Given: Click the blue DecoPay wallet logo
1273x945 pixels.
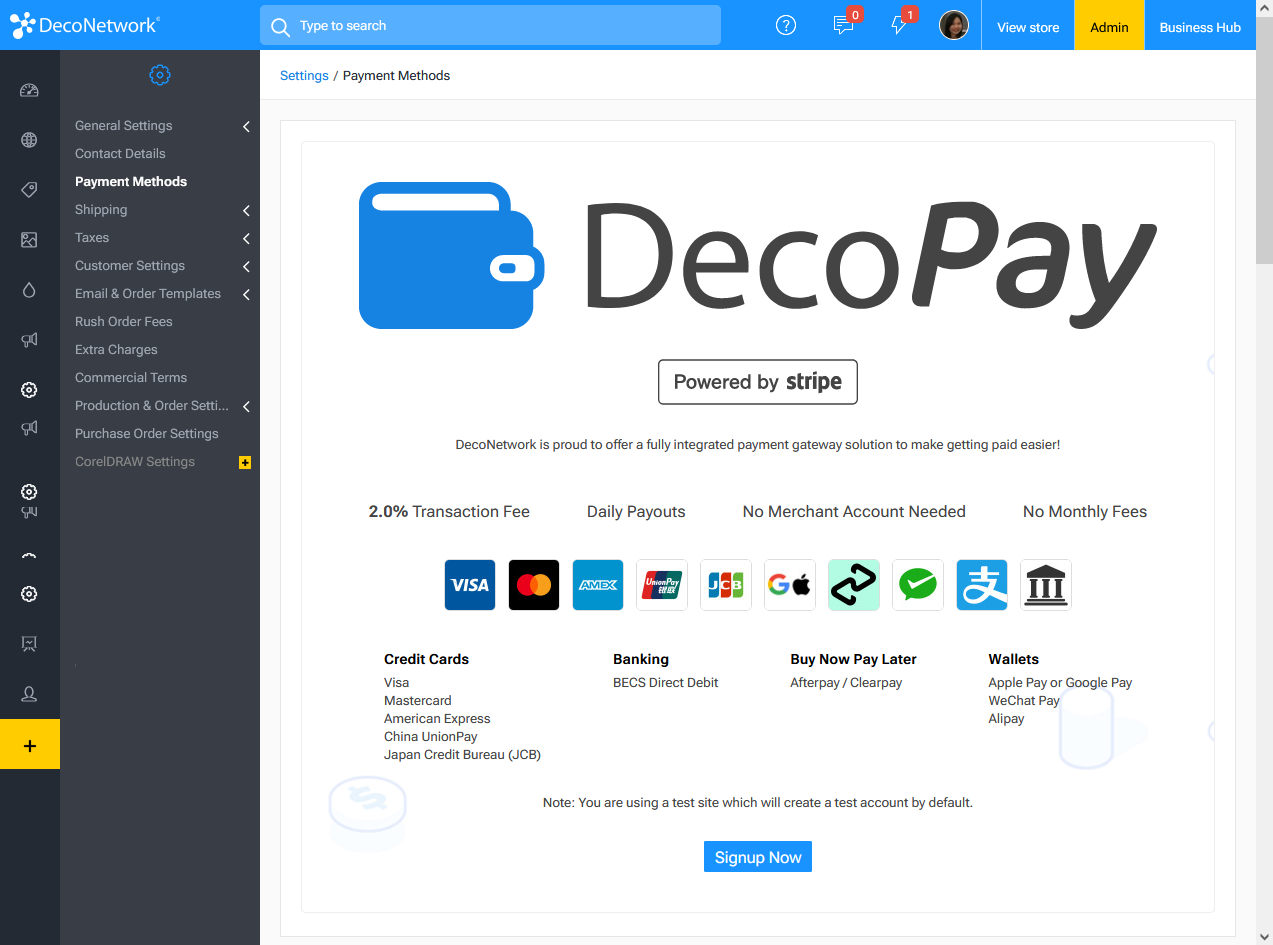Looking at the screenshot, I should click(x=451, y=255).
